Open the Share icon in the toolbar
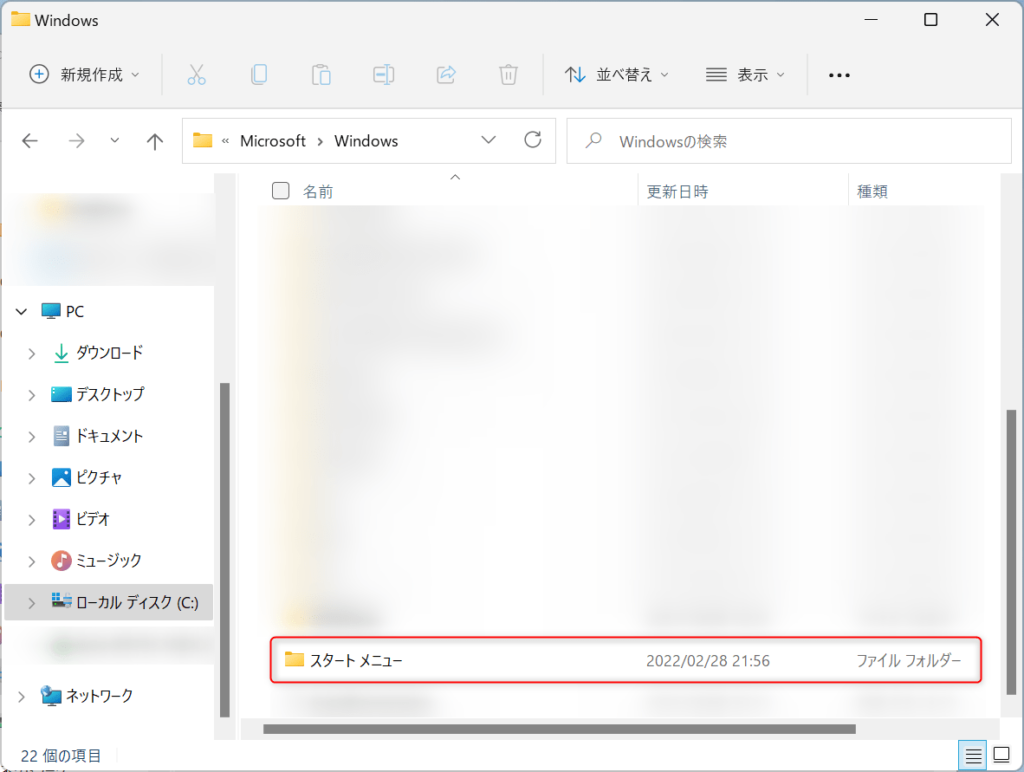 (x=445, y=74)
